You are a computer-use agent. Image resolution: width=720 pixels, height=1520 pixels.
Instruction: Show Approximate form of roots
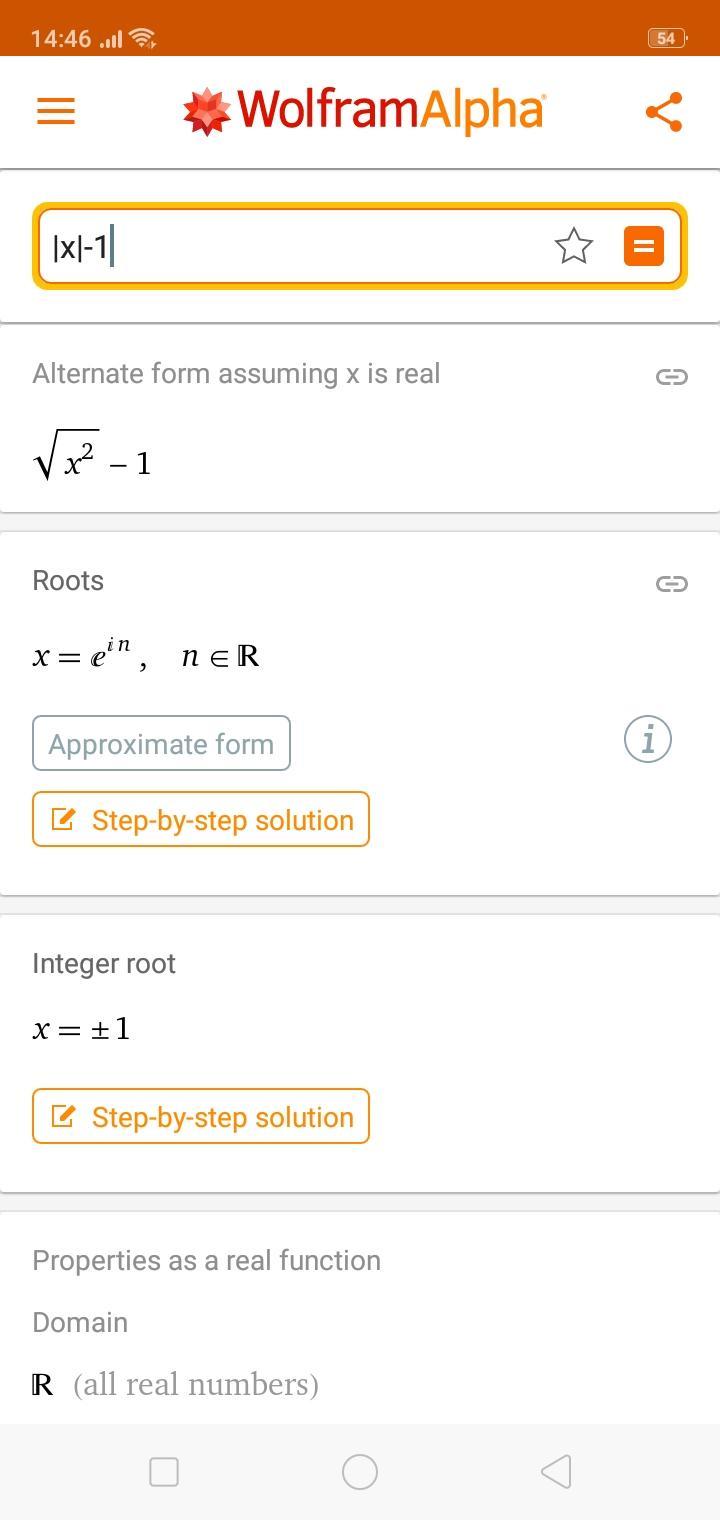coord(161,743)
